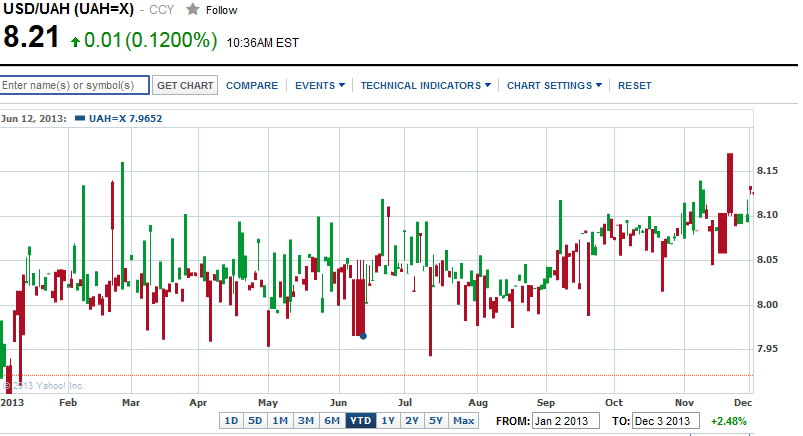Open the COMPARE option

click(252, 86)
